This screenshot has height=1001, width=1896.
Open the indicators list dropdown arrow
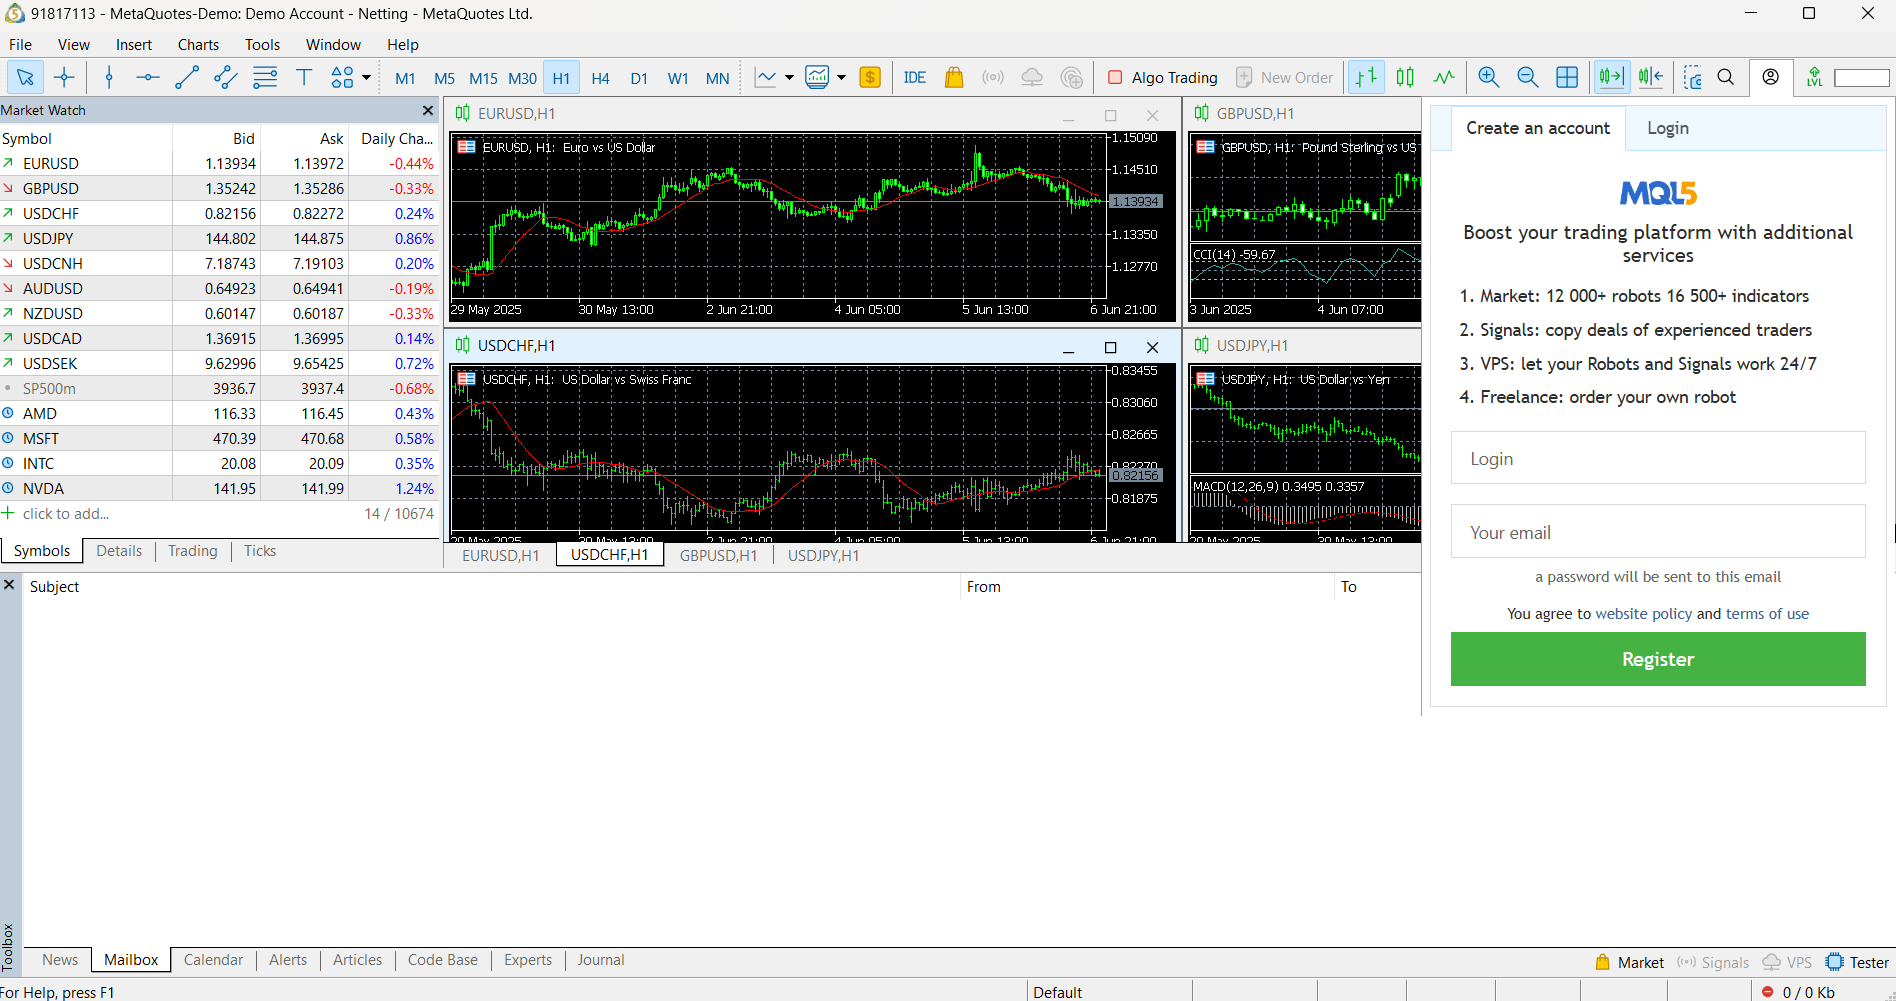789,78
